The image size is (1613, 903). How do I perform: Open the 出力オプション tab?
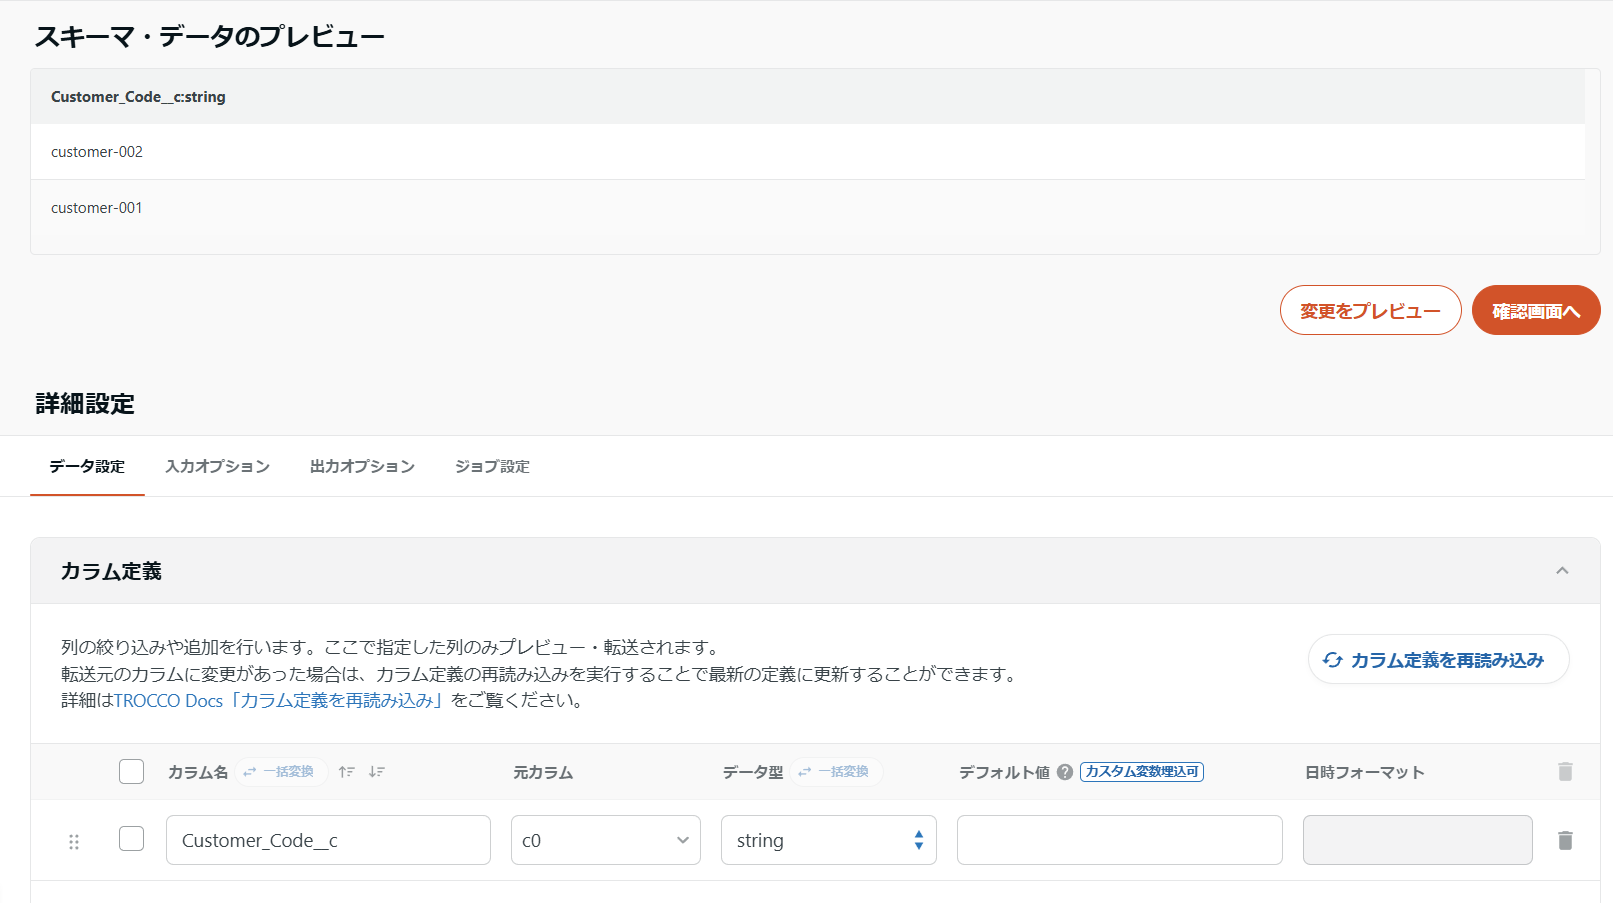[362, 466]
